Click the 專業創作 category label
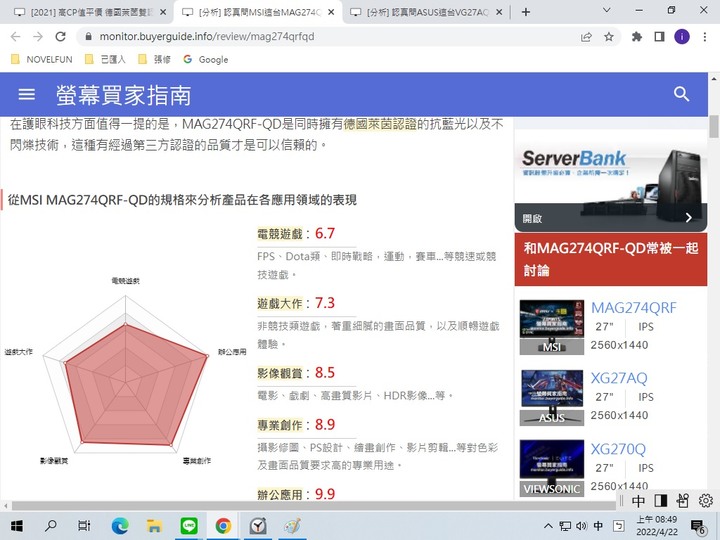This screenshot has width=720, height=540. click(280, 425)
